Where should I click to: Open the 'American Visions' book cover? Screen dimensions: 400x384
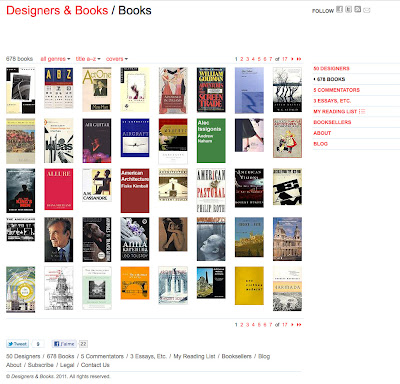[x=249, y=188]
